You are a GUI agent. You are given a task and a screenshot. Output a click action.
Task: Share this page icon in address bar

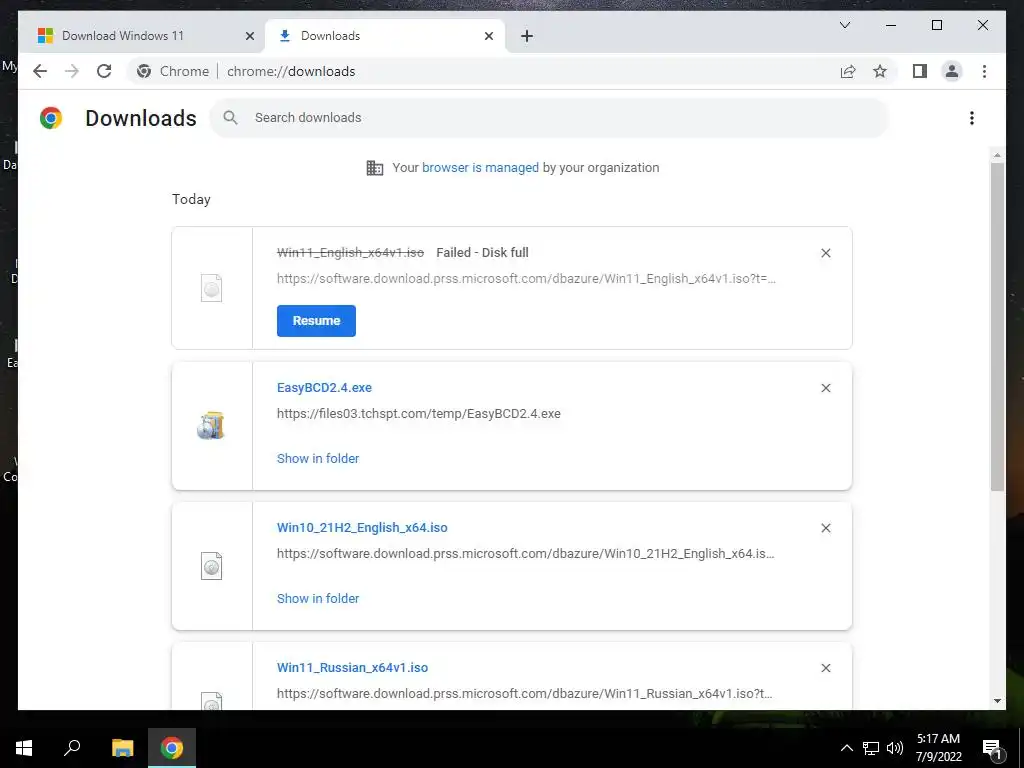(x=848, y=71)
